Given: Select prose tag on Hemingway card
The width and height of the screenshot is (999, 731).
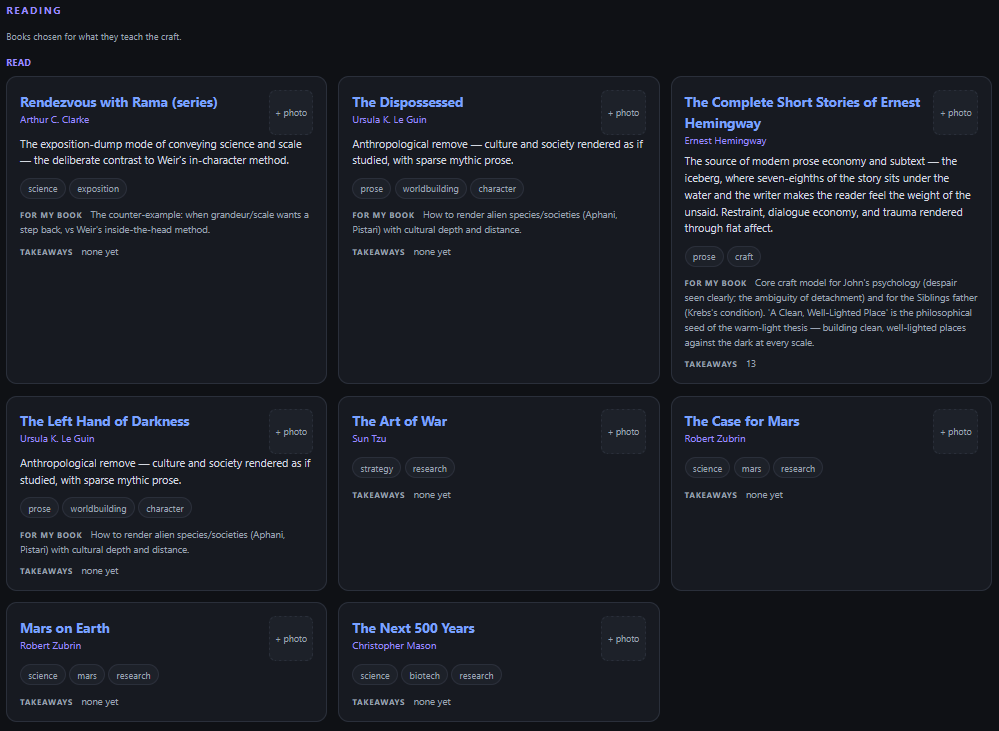Looking at the screenshot, I should click(704, 257).
